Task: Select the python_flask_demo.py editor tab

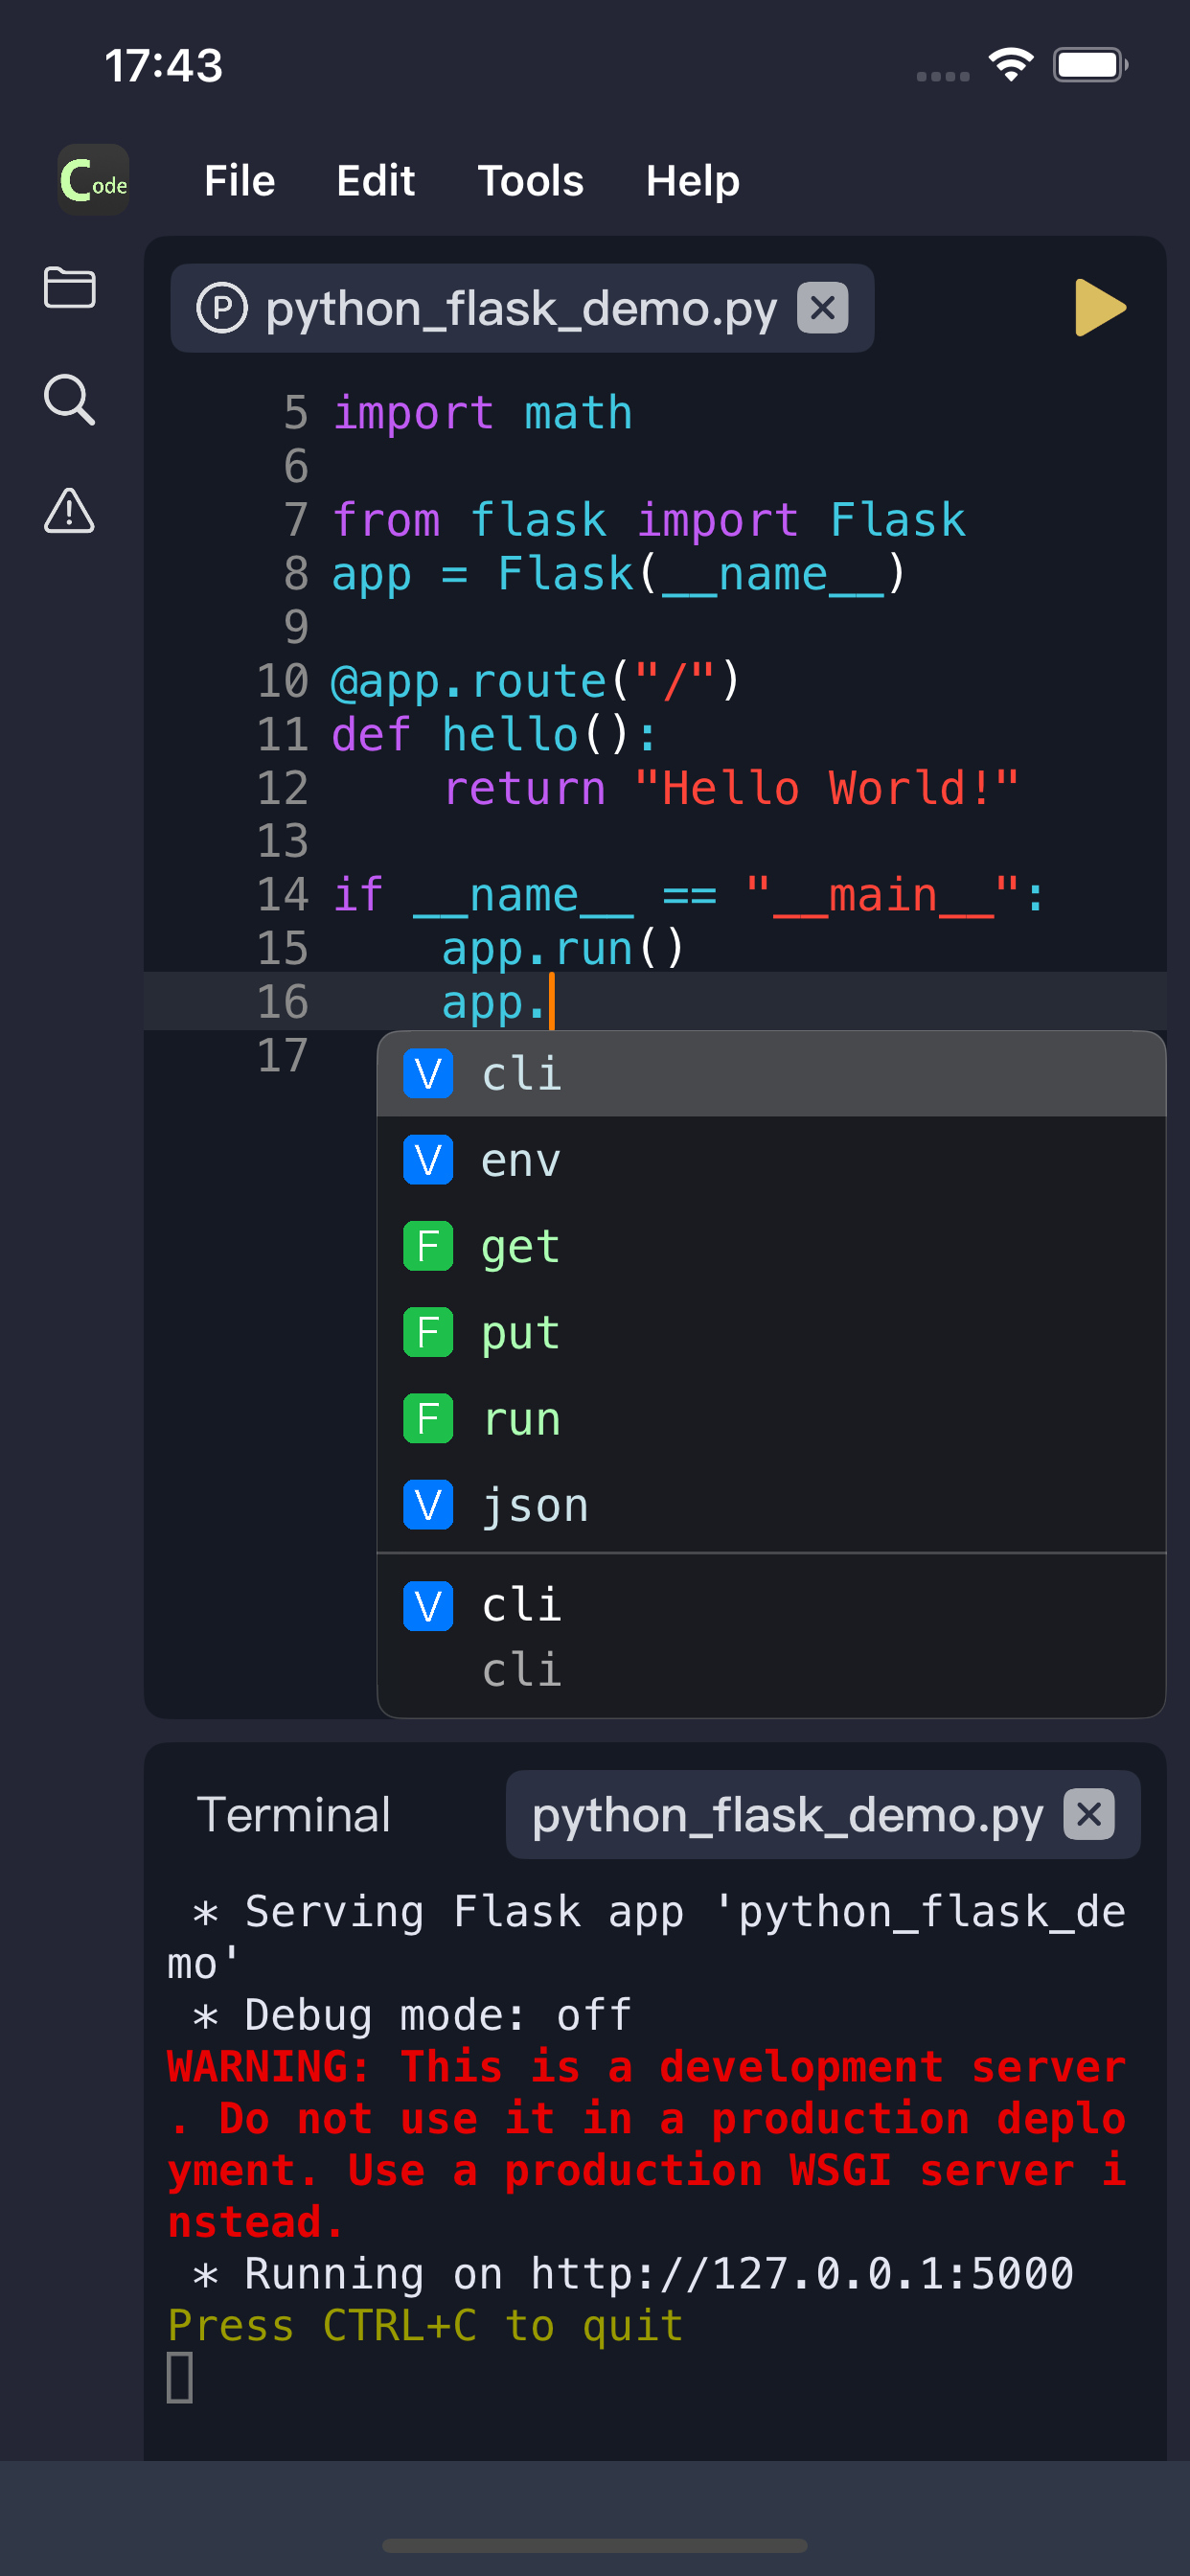Action: coord(521,308)
